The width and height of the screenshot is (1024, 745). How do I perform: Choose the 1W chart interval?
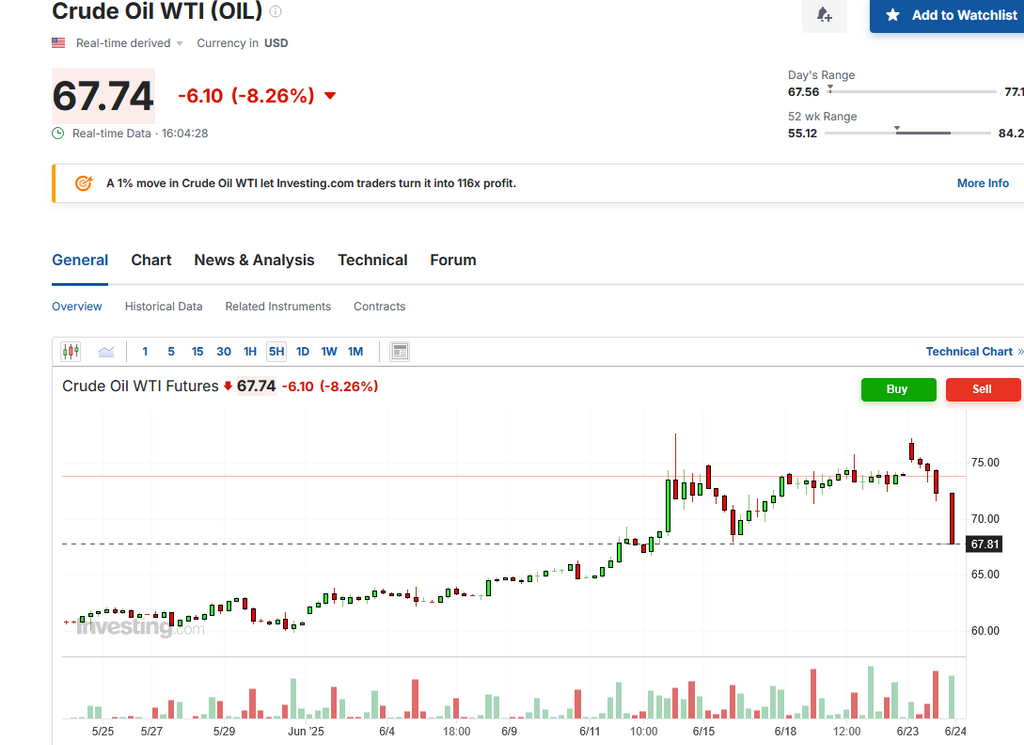click(x=329, y=352)
